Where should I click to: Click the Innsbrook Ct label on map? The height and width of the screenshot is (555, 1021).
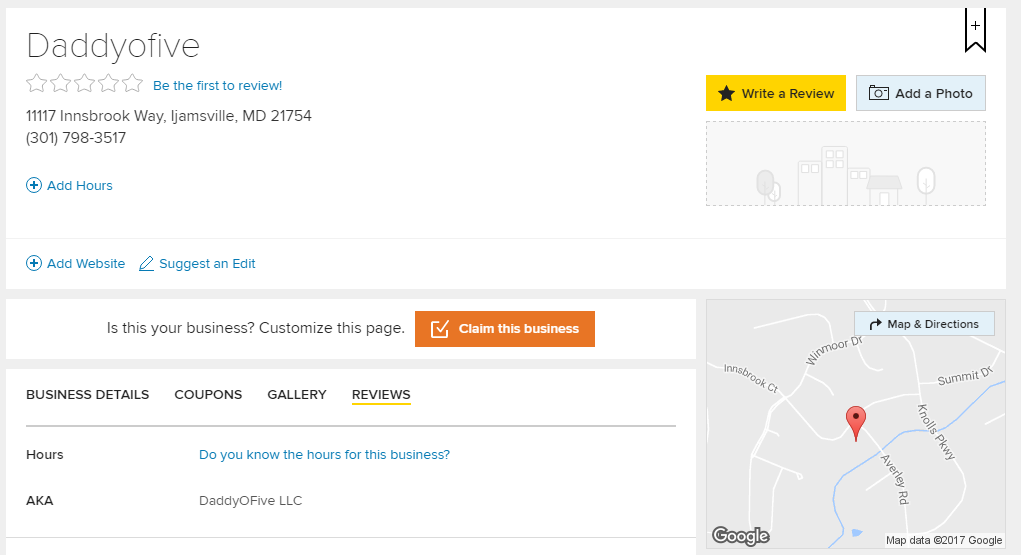(x=751, y=378)
